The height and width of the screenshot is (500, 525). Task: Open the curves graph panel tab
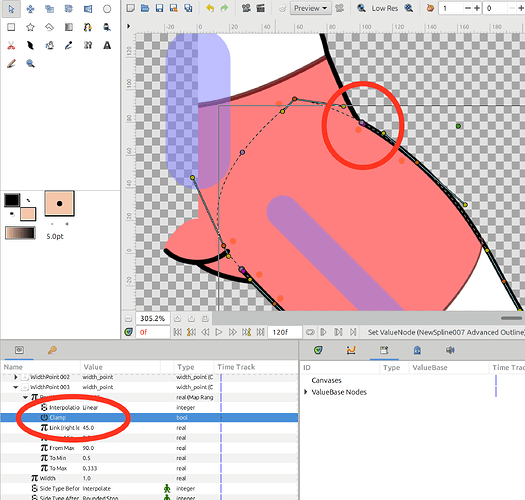[351, 350]
